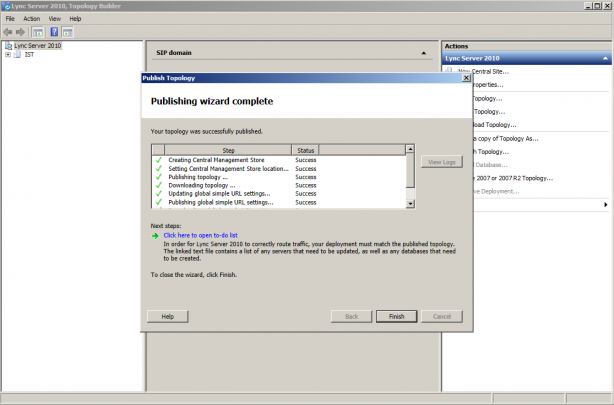Click checkmark beside Publishing topology step
This screenshot has width=614, height=405.
pos(159,177)
